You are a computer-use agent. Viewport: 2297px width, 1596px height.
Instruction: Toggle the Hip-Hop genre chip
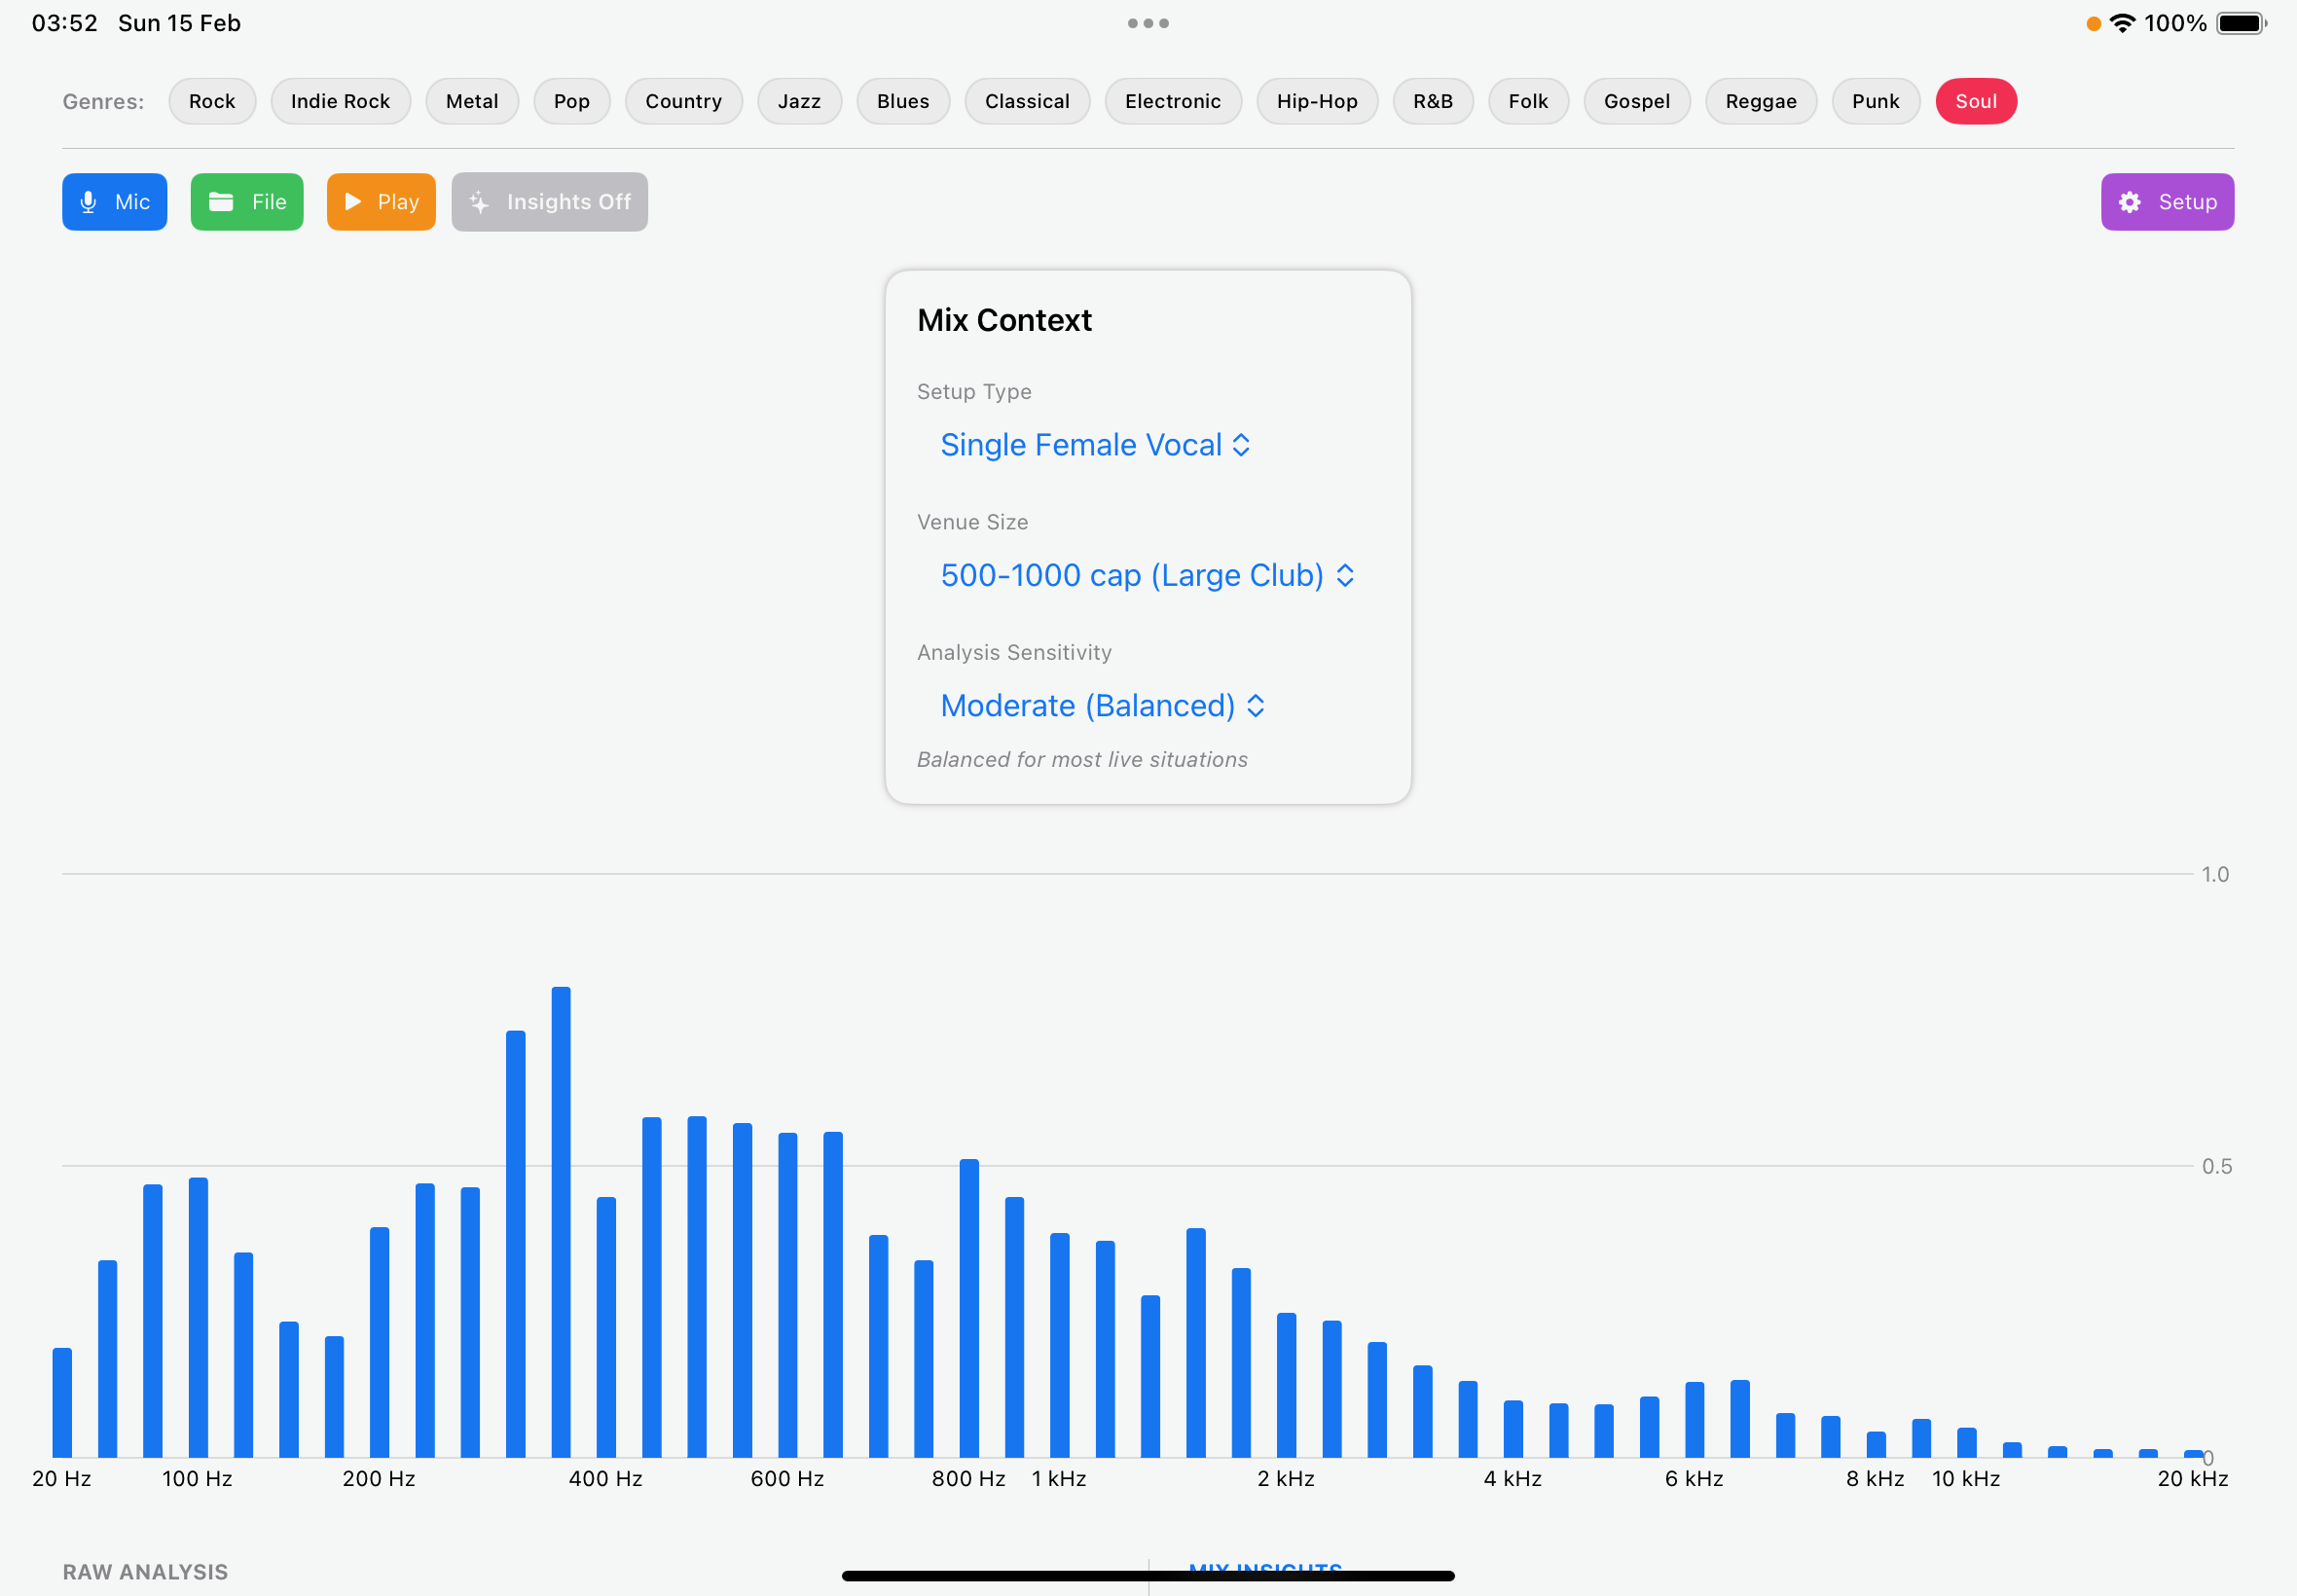1316,101
